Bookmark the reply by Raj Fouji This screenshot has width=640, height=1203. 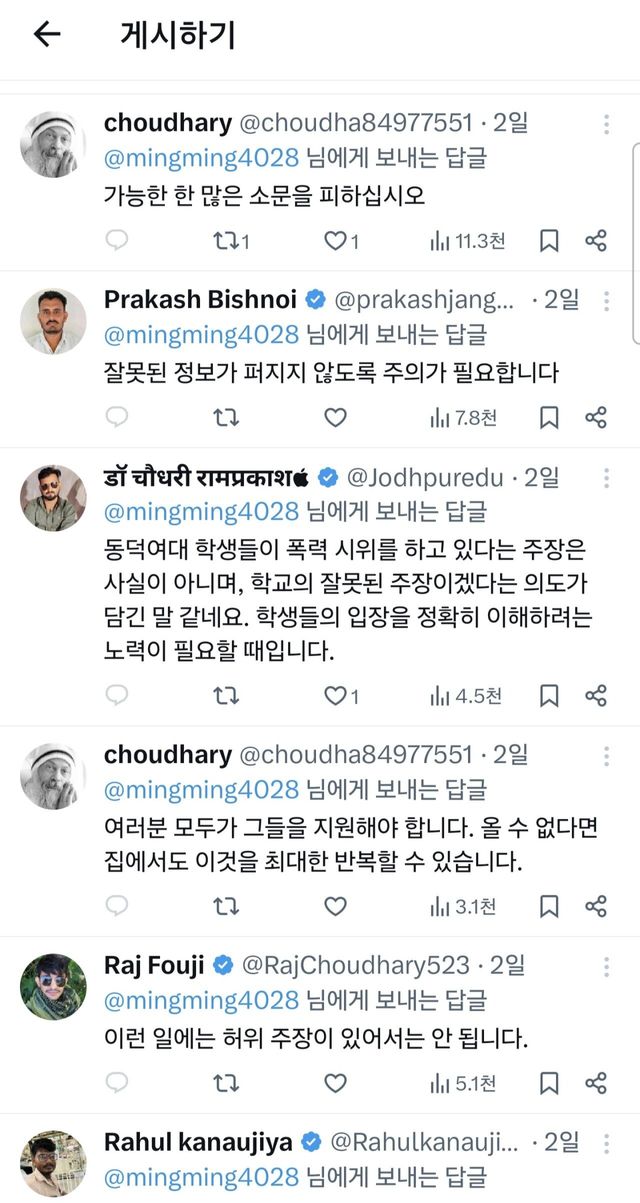click(x=549, y=1082)
